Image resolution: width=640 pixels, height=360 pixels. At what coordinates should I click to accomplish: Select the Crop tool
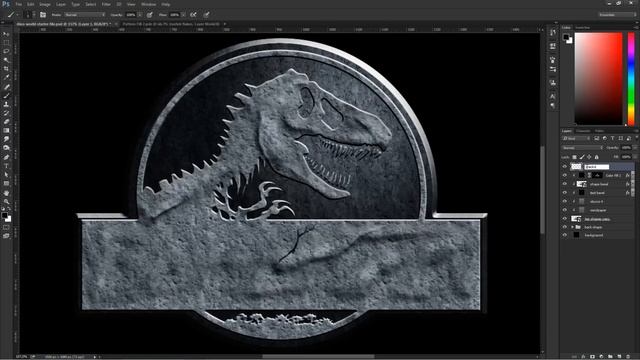[x=6, y=69]
